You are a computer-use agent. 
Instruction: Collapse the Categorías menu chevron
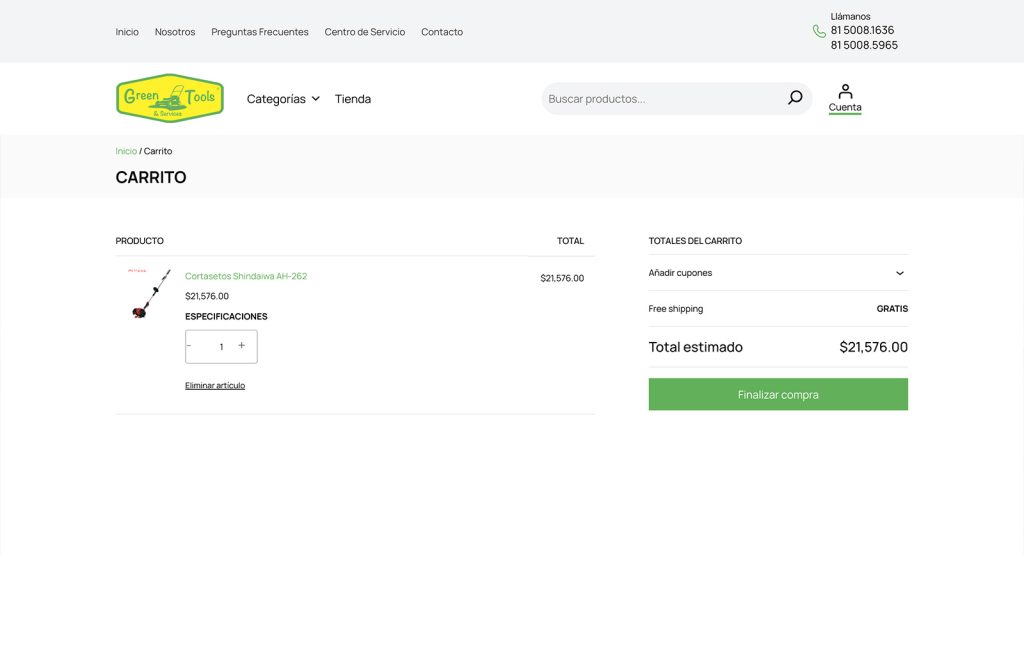point(316,98)
